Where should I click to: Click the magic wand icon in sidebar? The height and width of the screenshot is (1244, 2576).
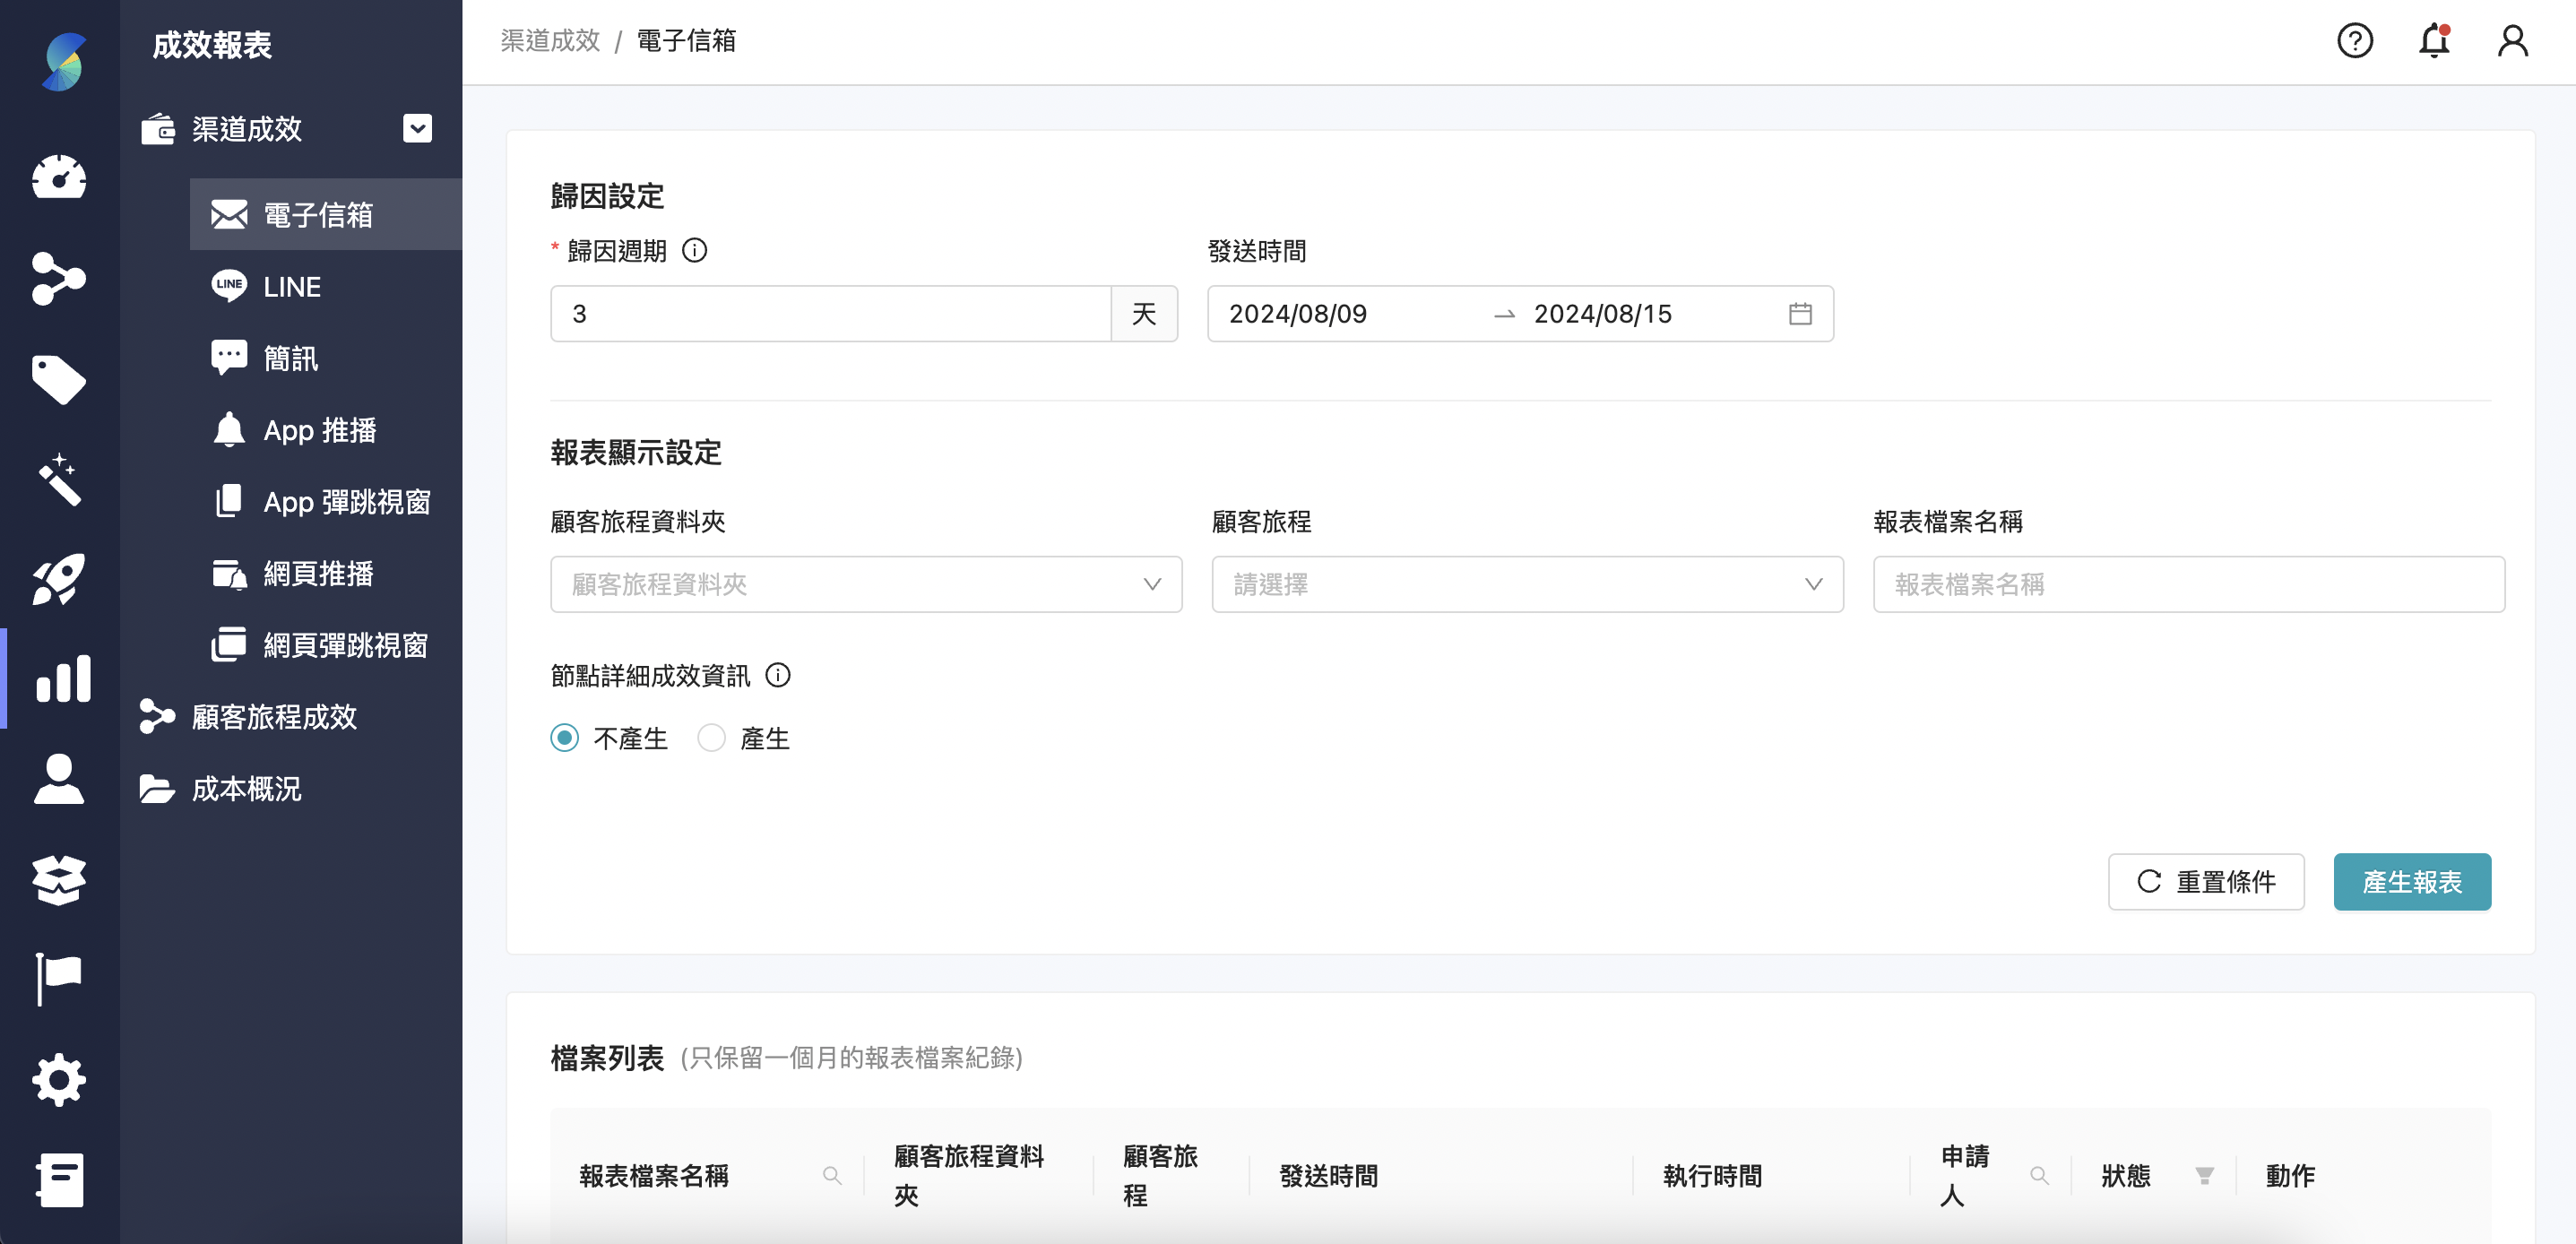59,480
